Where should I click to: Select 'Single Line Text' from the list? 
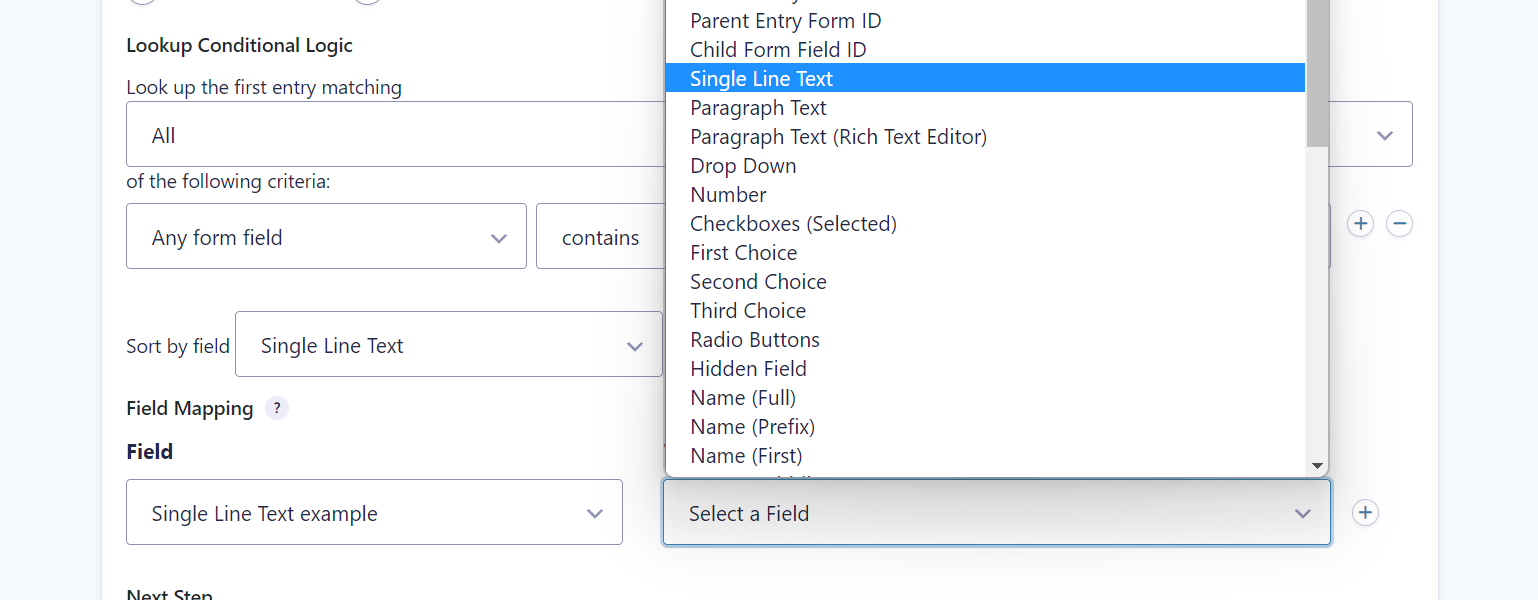tap(761, 79)
